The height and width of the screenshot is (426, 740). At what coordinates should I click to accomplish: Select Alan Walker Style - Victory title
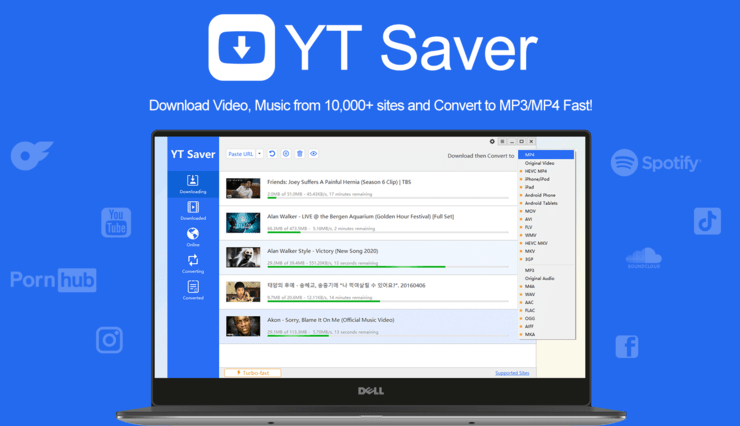(322, 251)
